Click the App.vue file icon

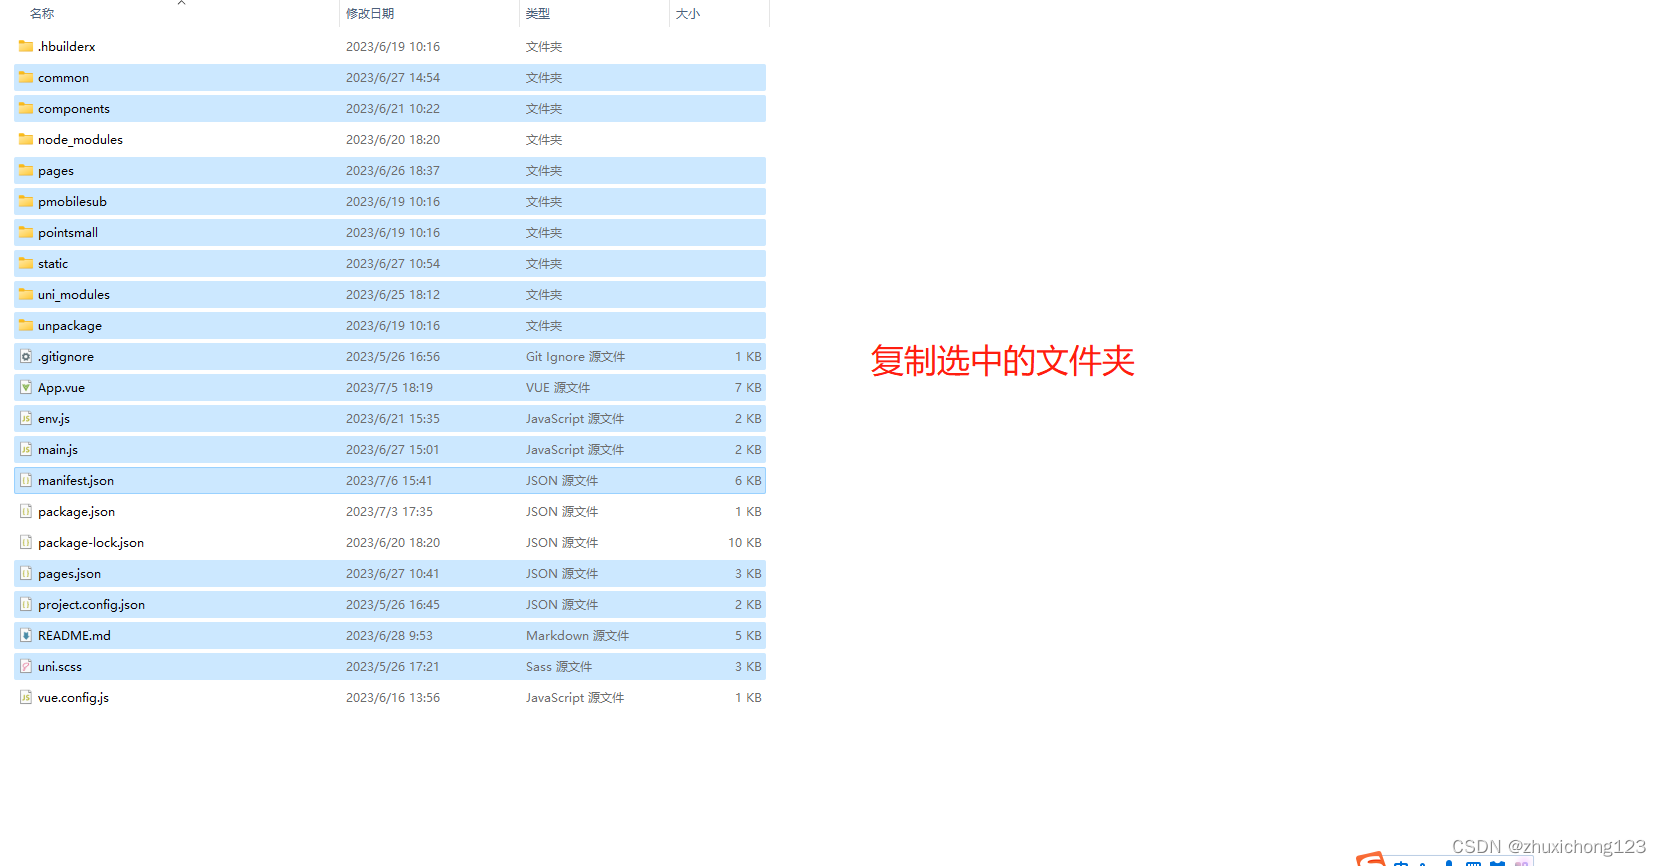[x=26, y=387]
